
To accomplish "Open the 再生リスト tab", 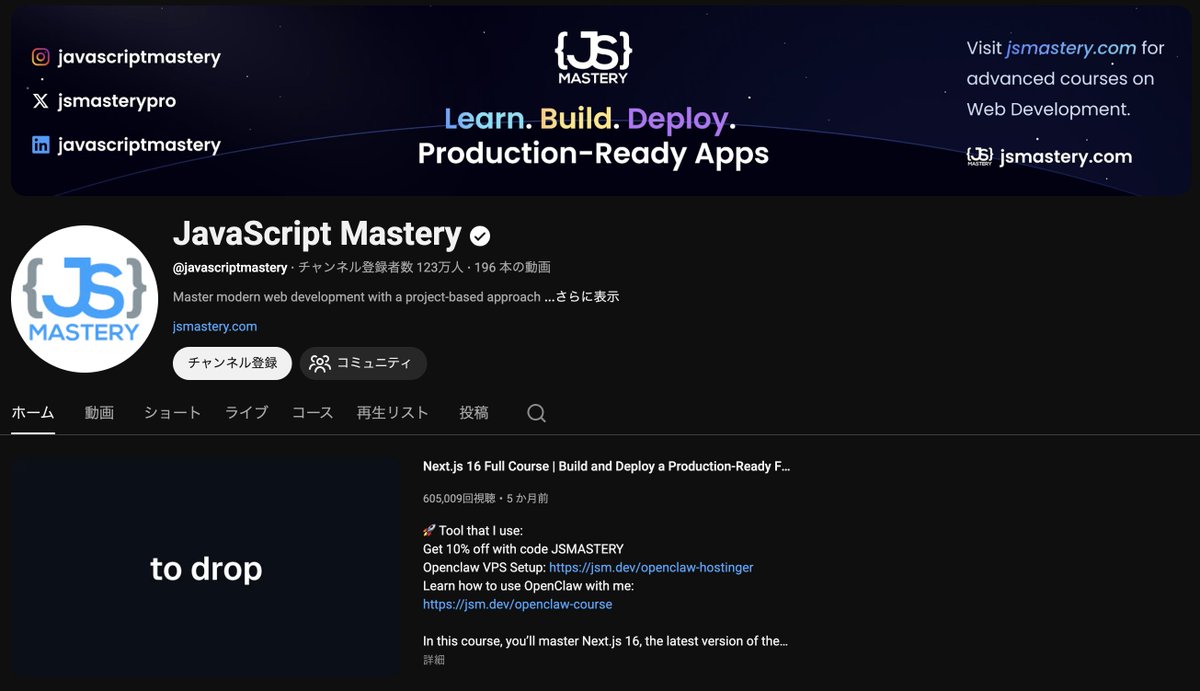I will (393, 412).
